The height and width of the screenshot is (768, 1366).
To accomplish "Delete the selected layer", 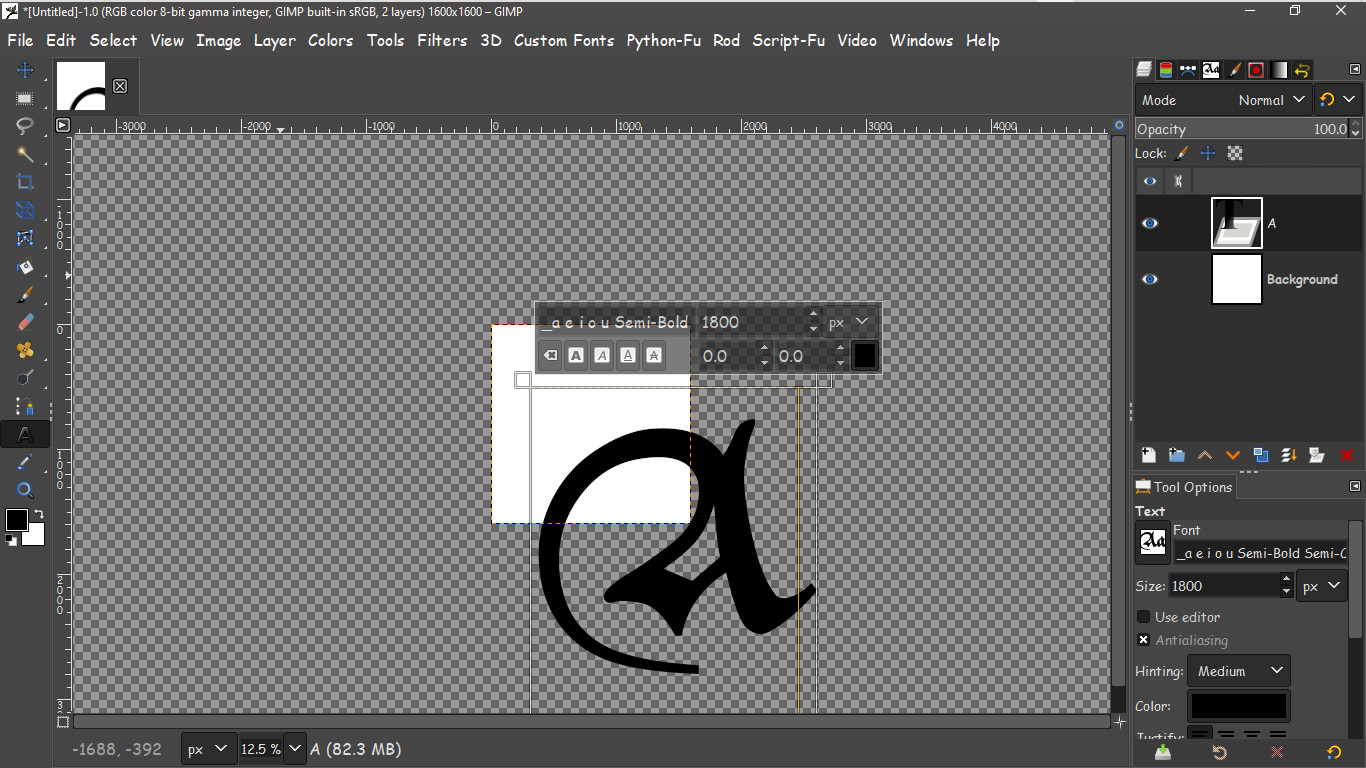I will coord(1346,455).
